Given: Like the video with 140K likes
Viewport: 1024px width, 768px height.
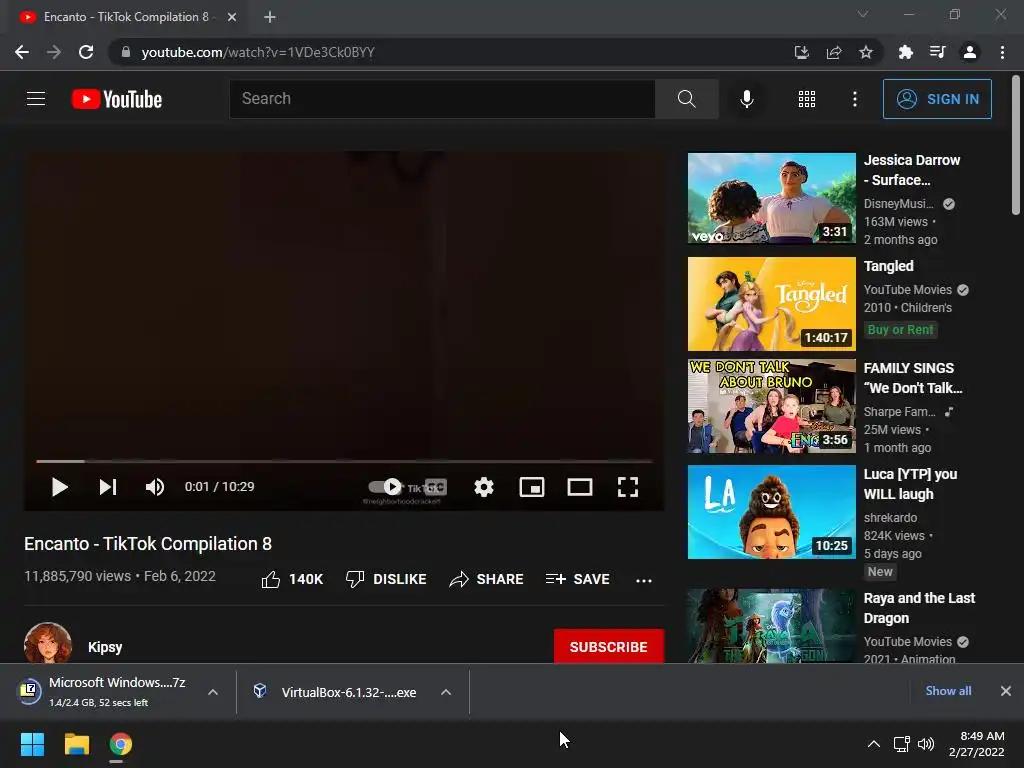Looking at the screenshot, I should coord(292,579).
